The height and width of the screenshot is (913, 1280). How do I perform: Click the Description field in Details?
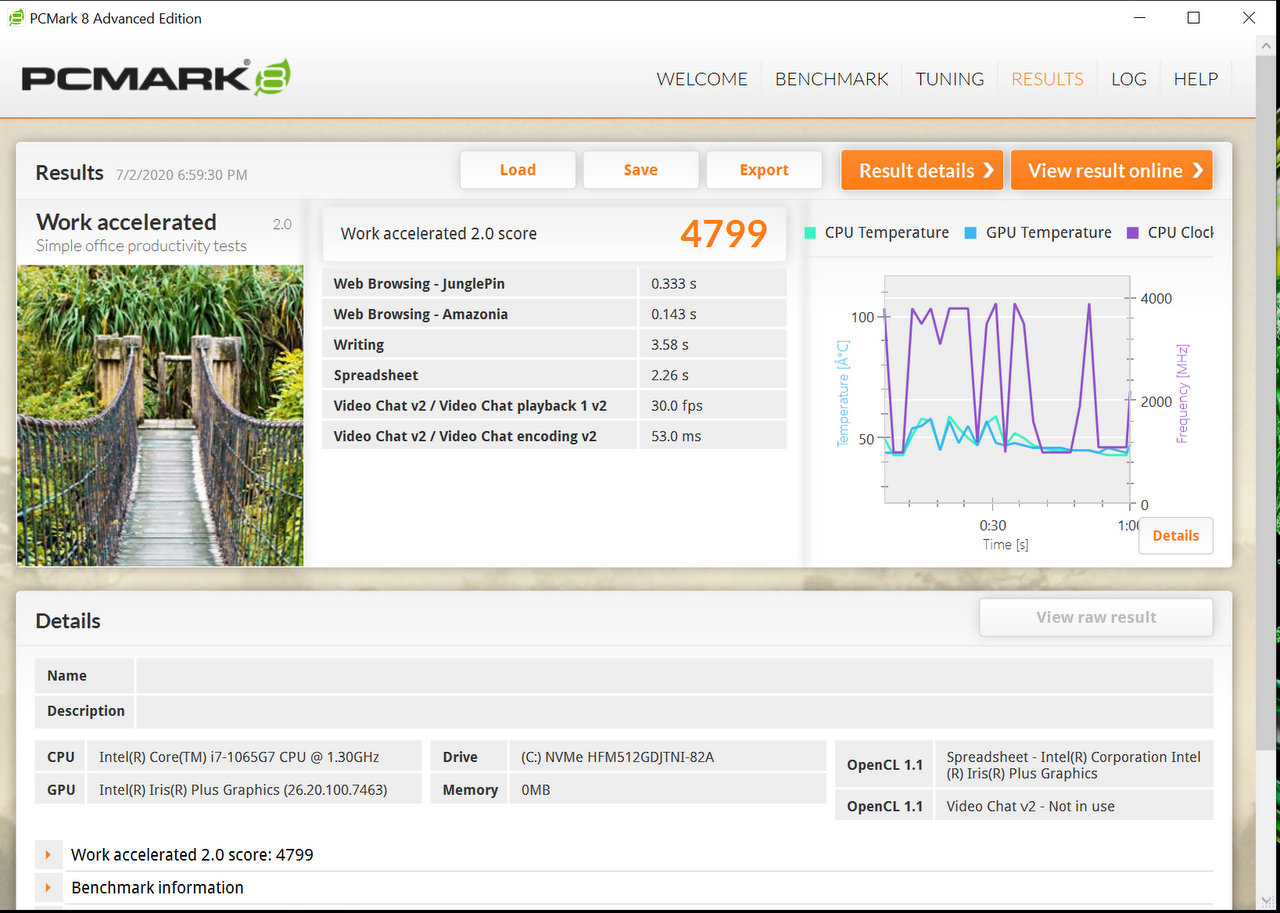[x=675, y=711]
